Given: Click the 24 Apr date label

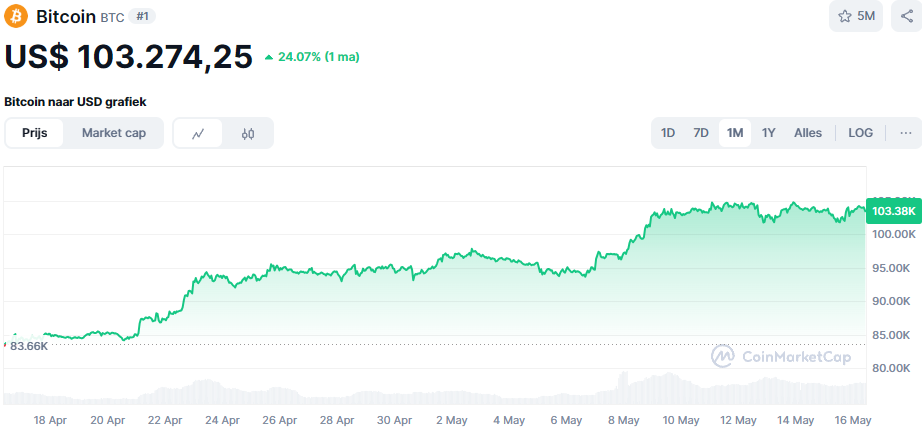Looking at the screenshot, I should coord(223,420).
